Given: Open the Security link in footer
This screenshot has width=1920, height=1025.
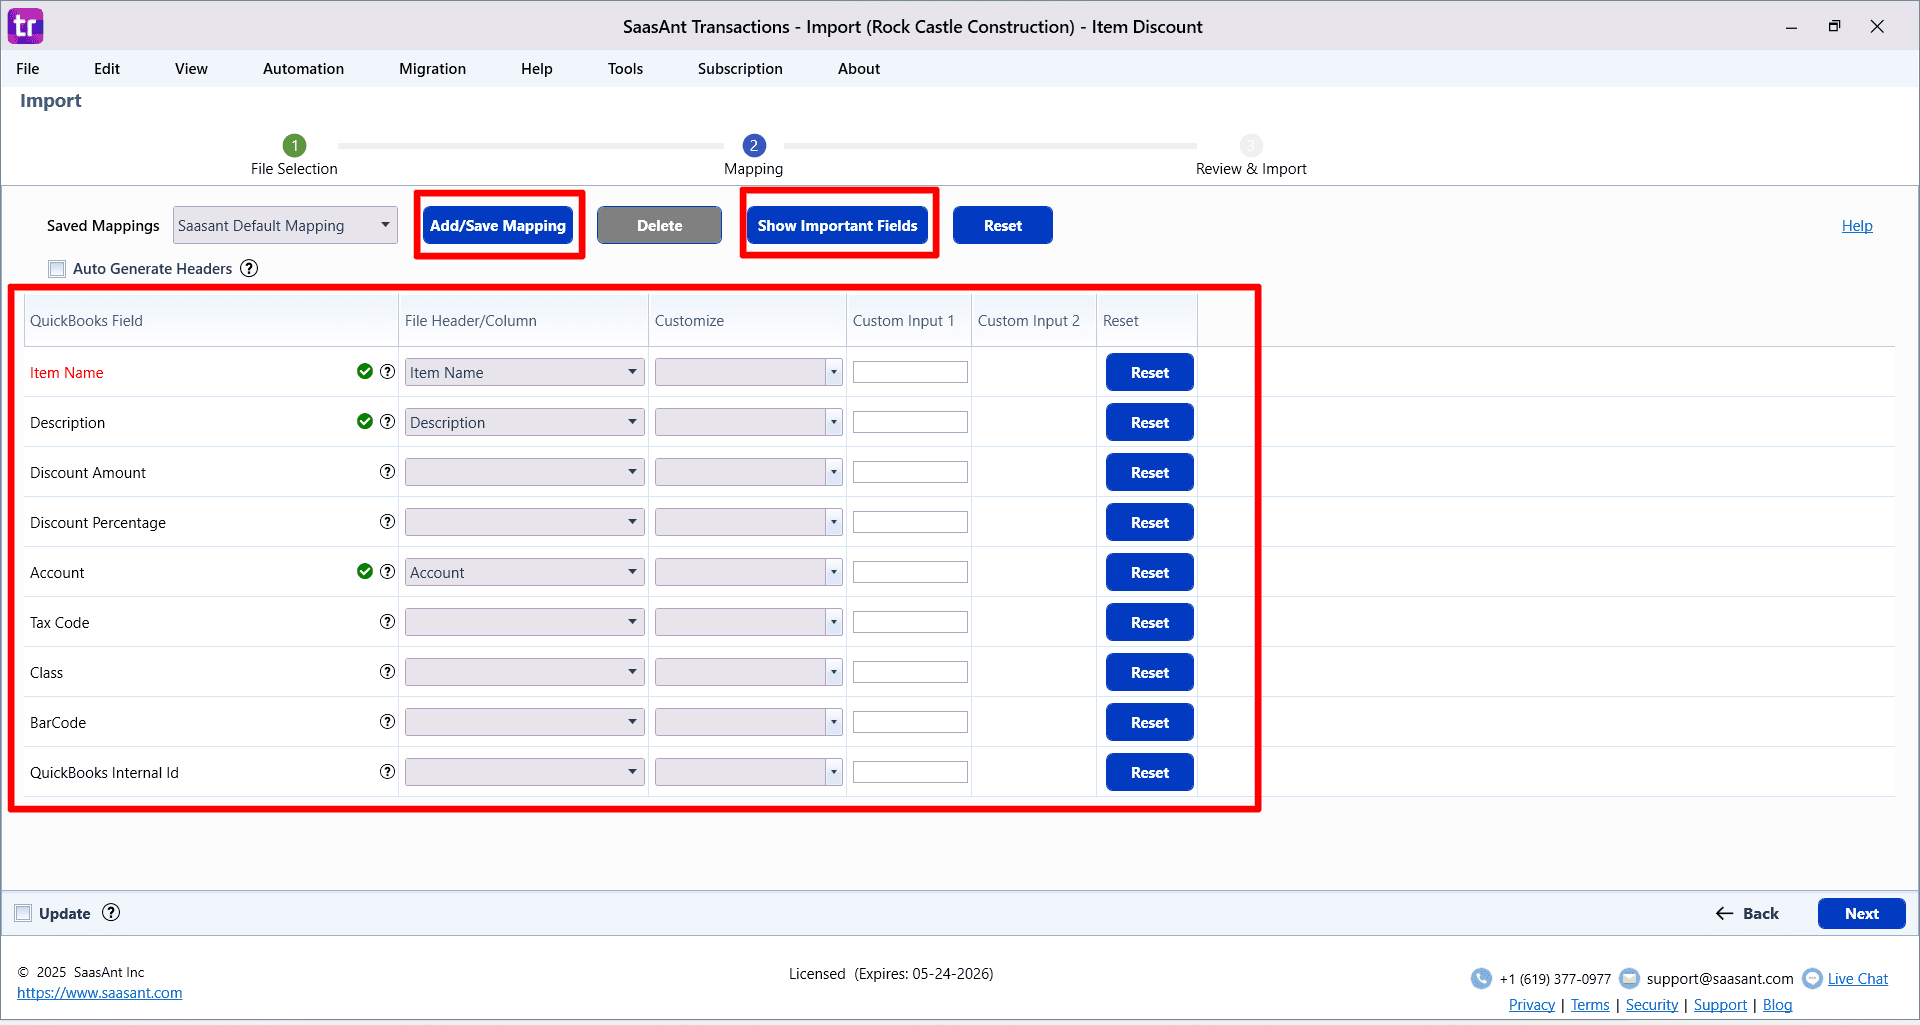Looking at the screenshot, I should click(x=1651, y=1005).
